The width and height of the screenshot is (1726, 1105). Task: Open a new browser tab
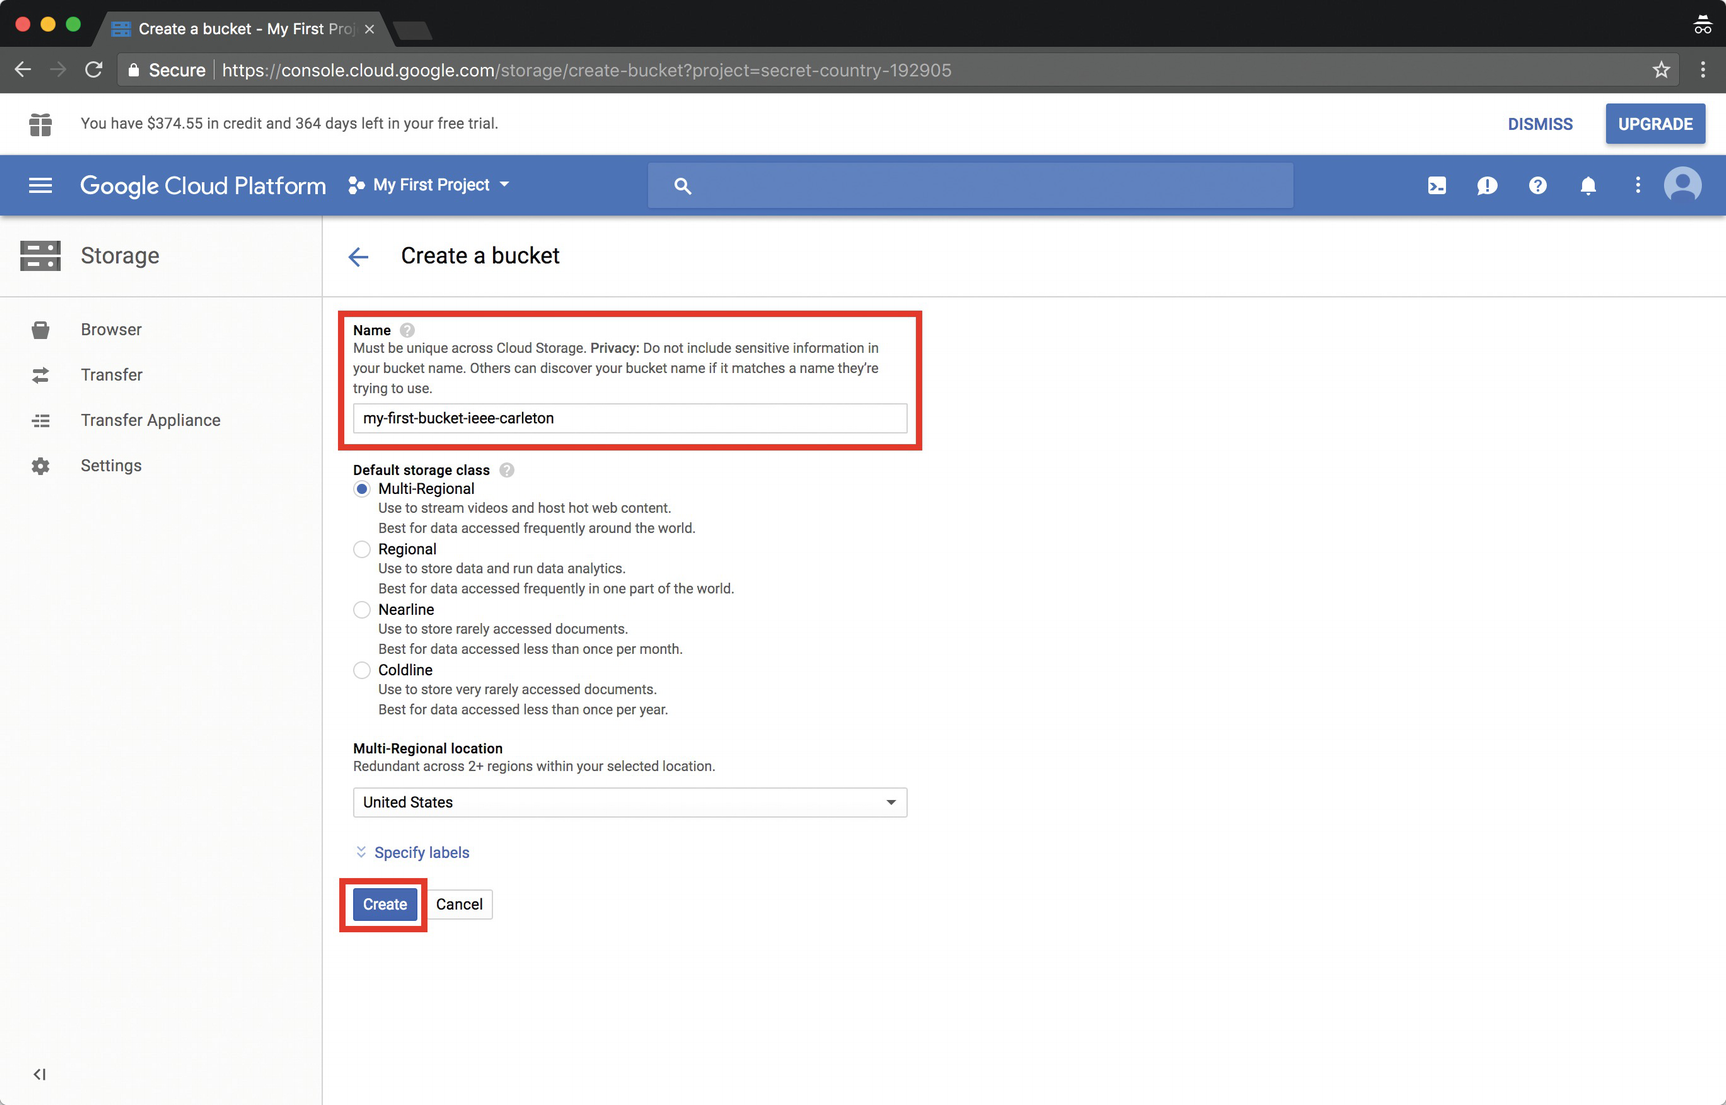pyautogui.click(x=412, y=31)
